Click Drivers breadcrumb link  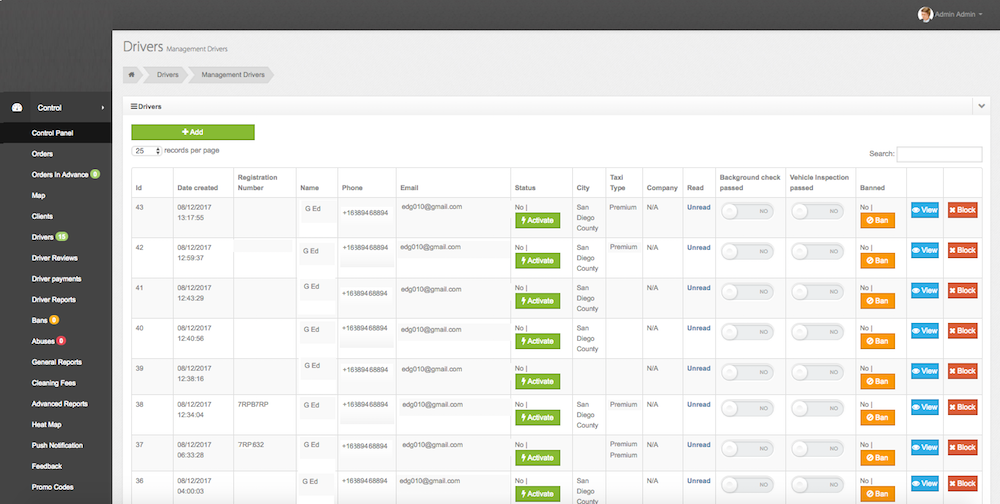click(168, 75)
